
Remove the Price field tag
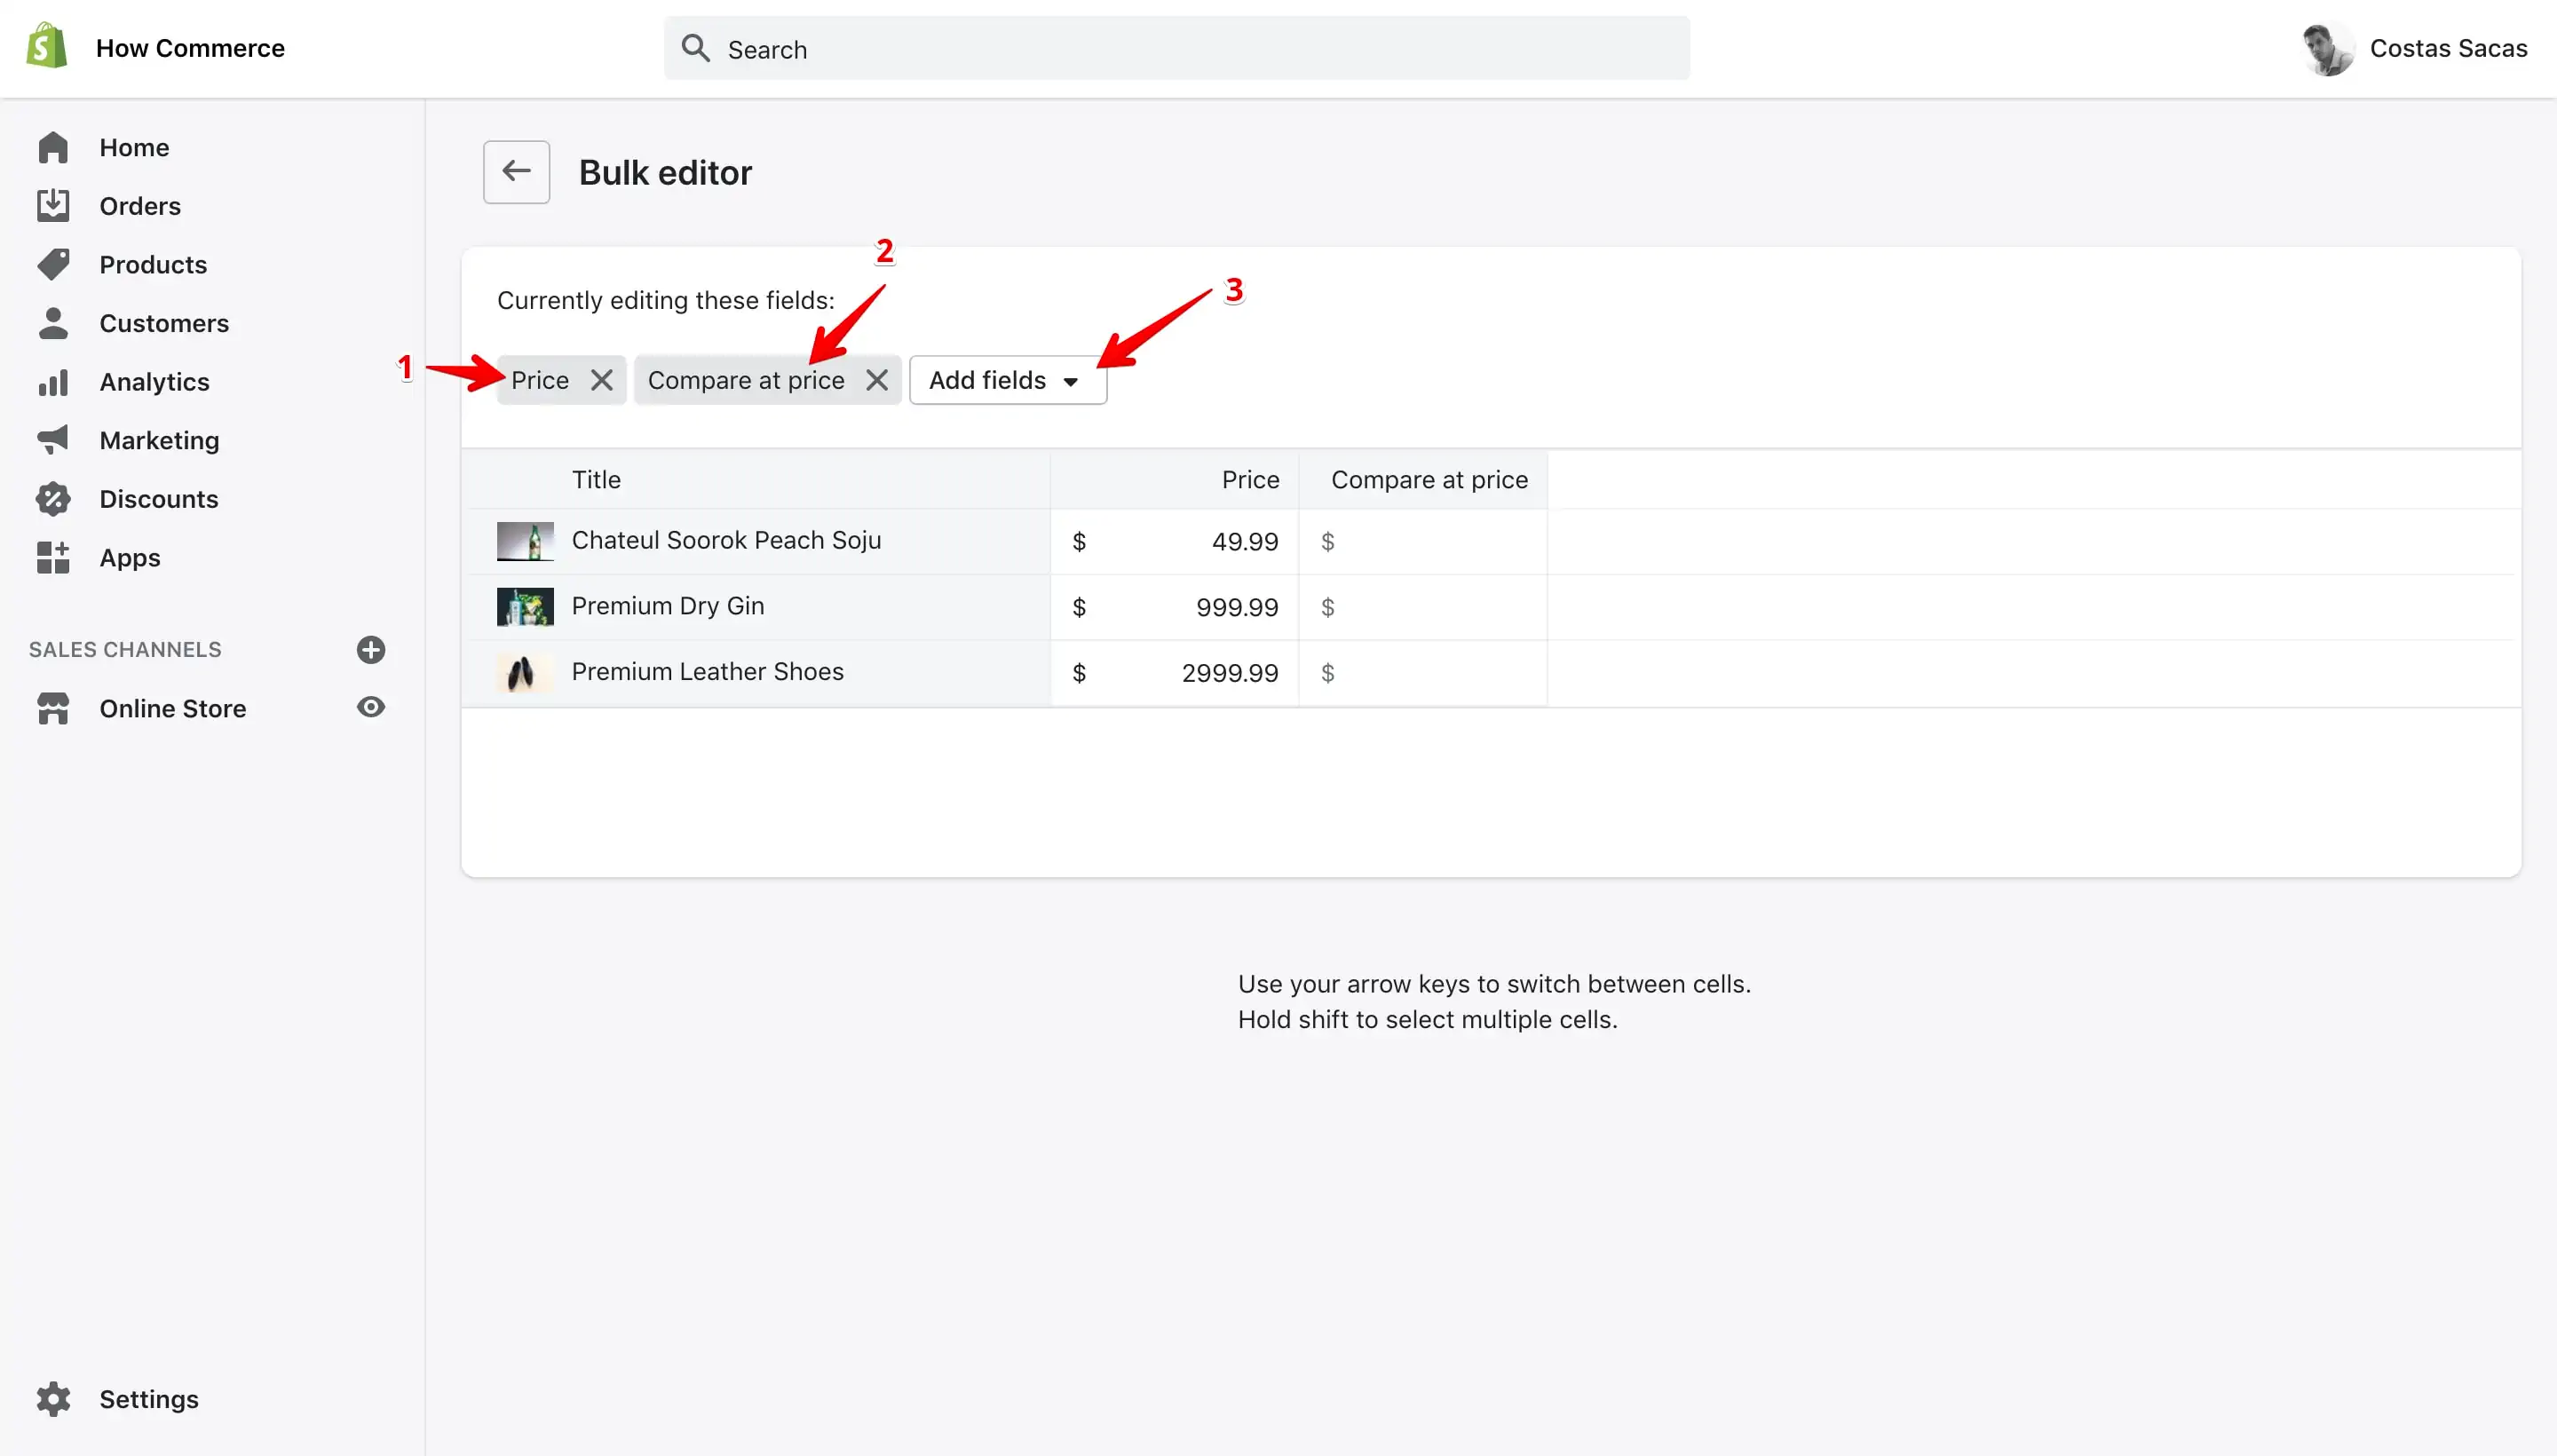point(601,380)
